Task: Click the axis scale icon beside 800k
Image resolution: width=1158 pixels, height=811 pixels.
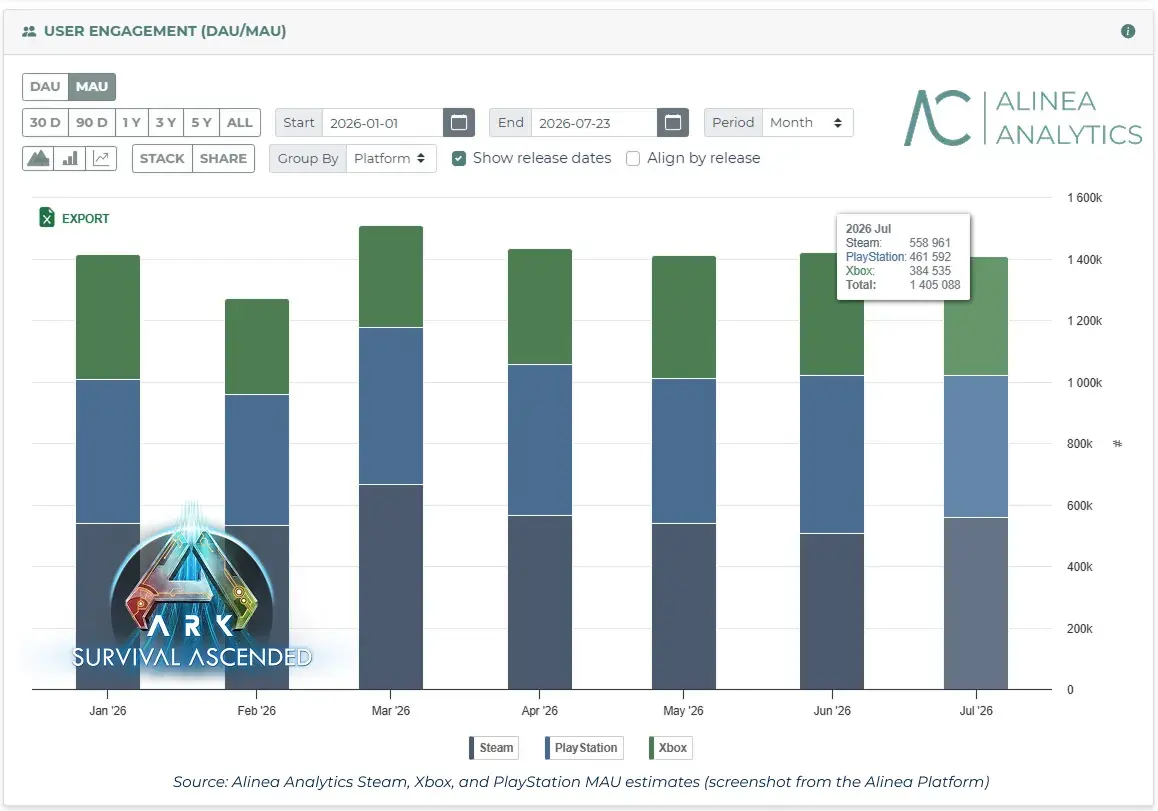Action: pos(1117,444)
